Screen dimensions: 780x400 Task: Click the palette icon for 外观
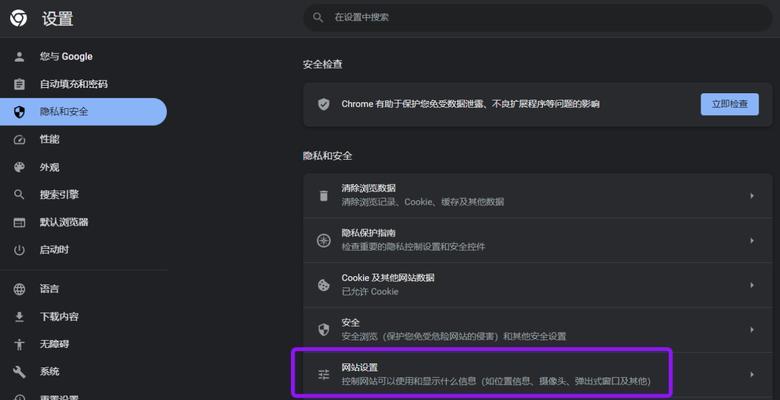pyautogui.click(x=19, y=167)
